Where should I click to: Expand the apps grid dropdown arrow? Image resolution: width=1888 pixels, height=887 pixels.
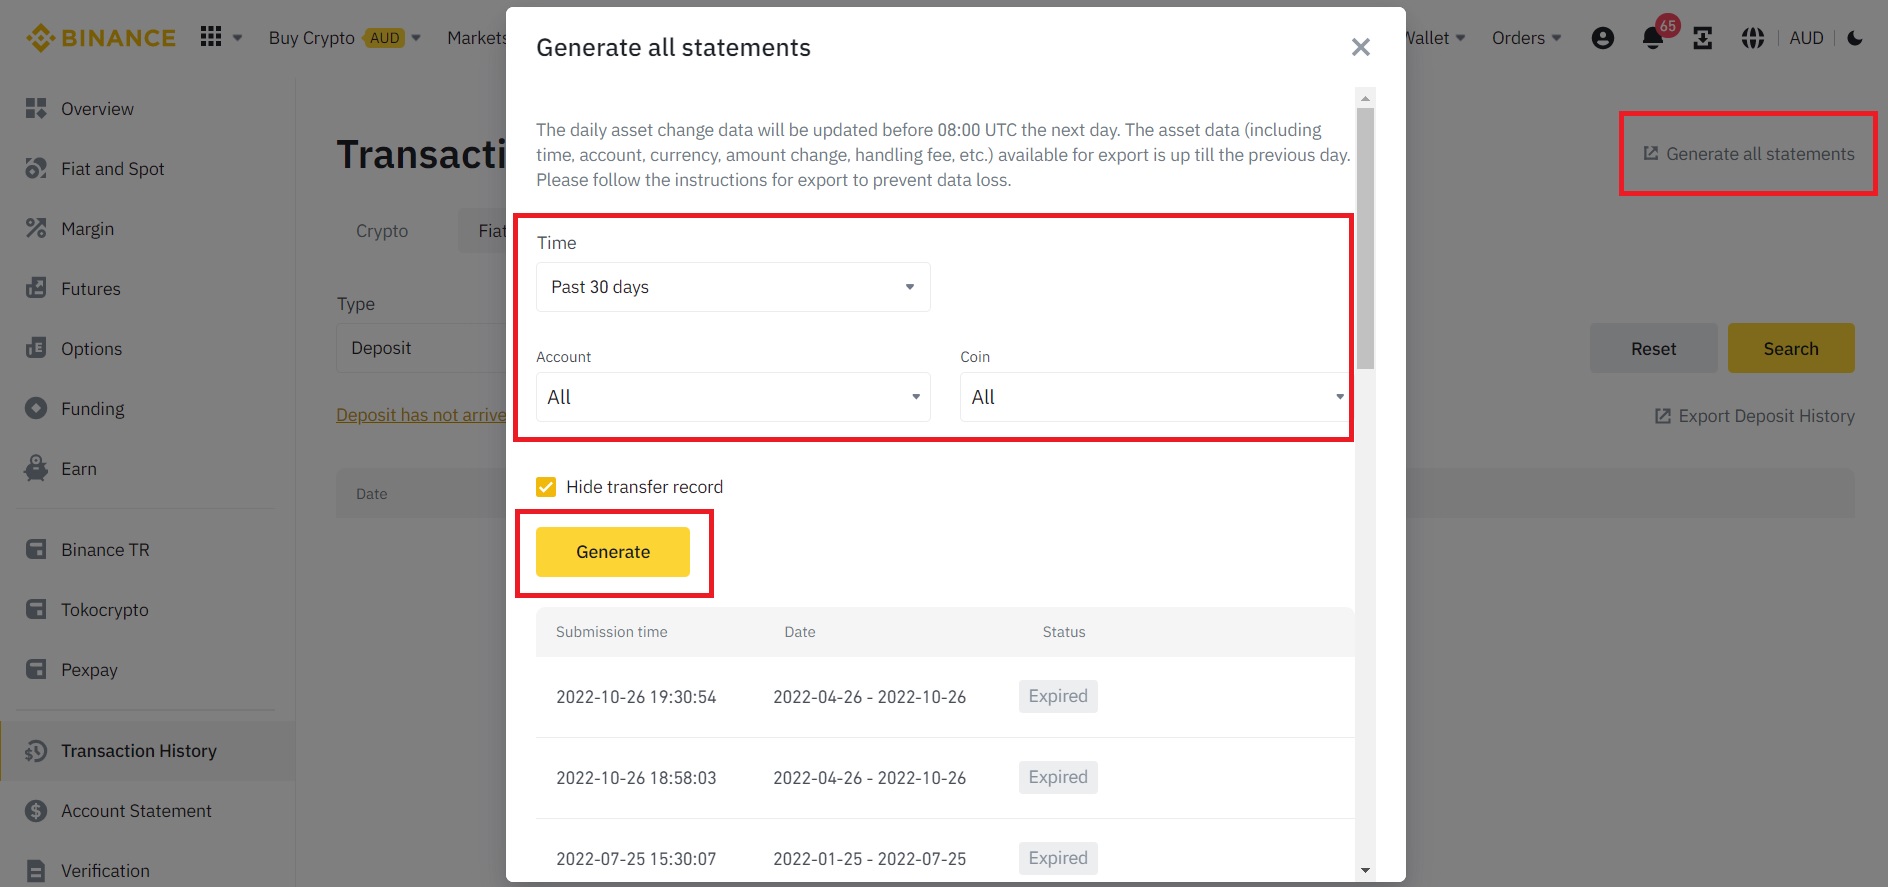tap(238, 38)
